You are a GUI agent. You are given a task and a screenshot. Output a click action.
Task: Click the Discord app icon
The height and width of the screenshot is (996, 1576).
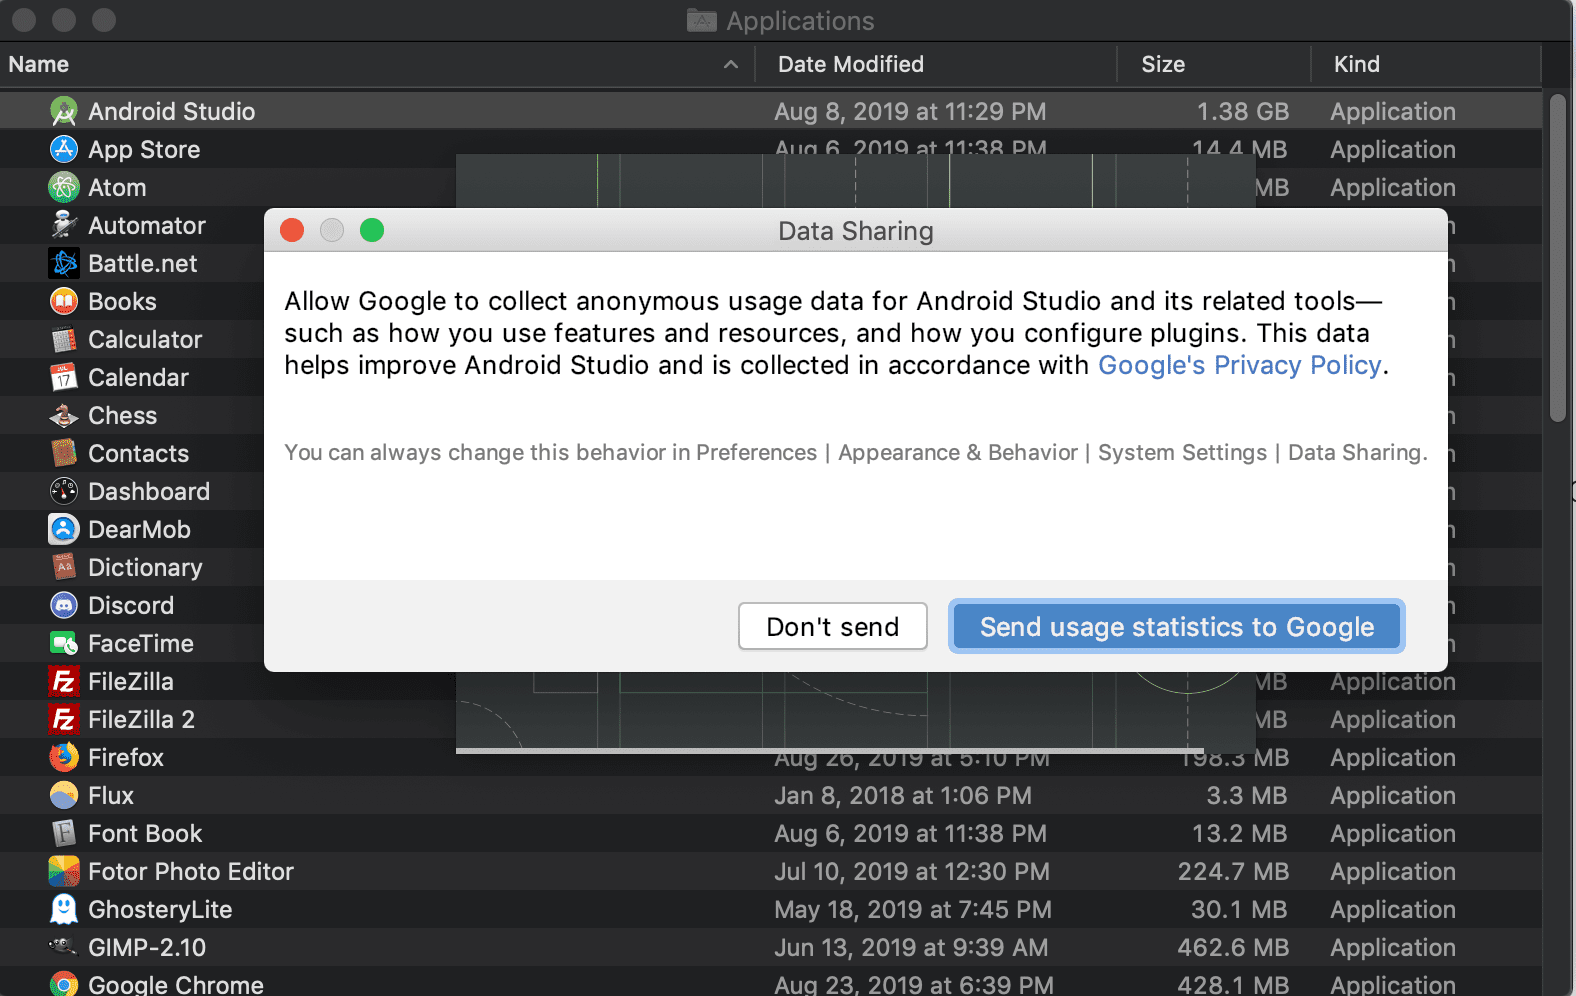pyautogui.click(x=64, y=605)
